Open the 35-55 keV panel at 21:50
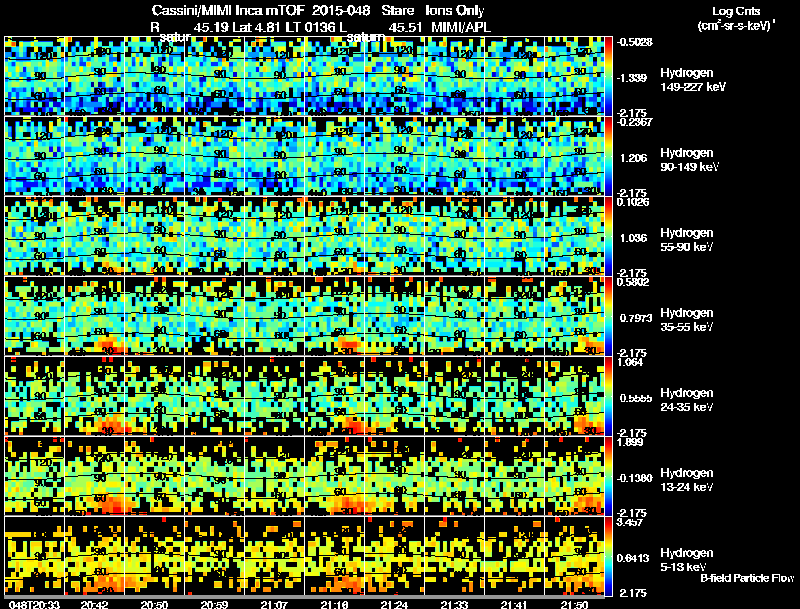Screen dimensions: 800x609 [x=574, y=316]
